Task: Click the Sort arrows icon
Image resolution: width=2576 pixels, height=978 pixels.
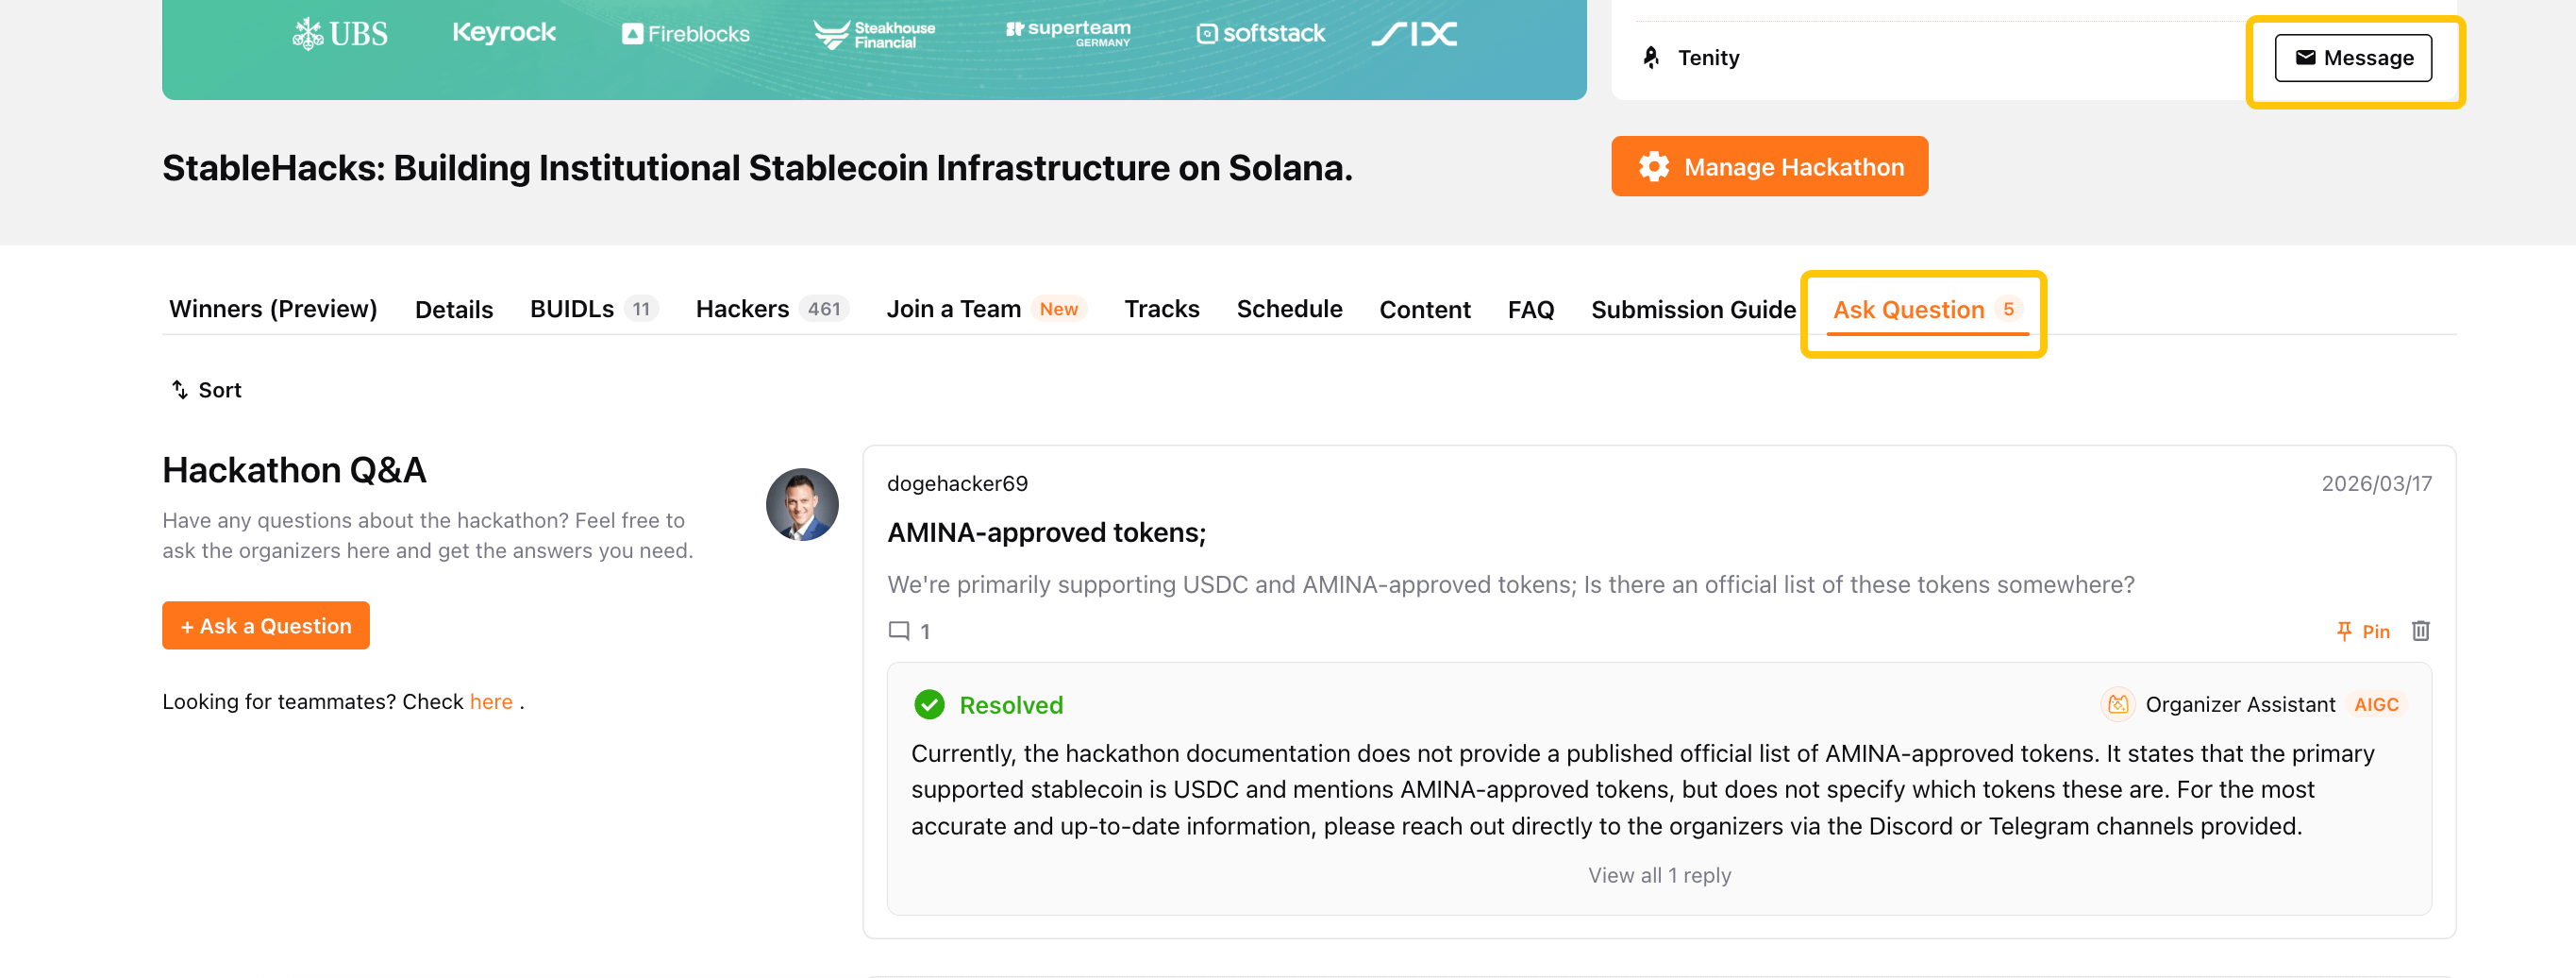Action: [x=180, y=390]
